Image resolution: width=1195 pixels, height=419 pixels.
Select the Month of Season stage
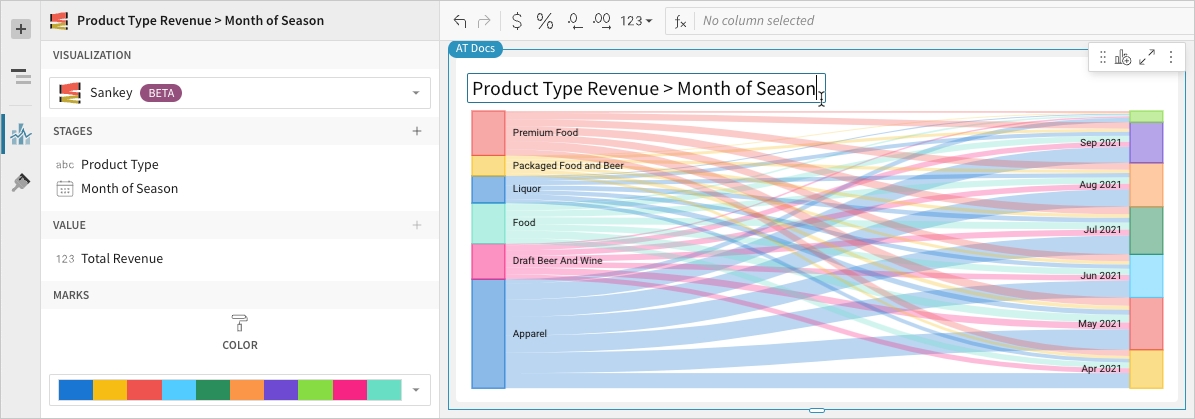coord(129,188)
